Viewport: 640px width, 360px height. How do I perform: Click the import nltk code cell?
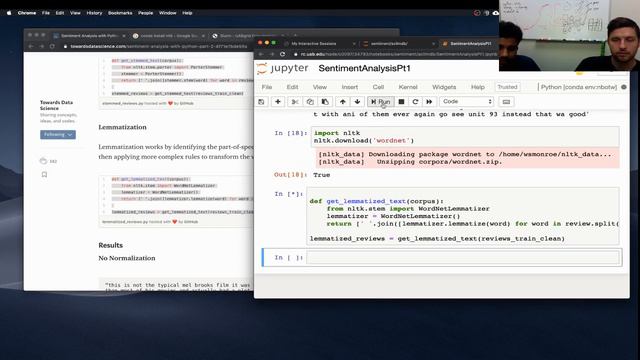(x=465, y=137)
